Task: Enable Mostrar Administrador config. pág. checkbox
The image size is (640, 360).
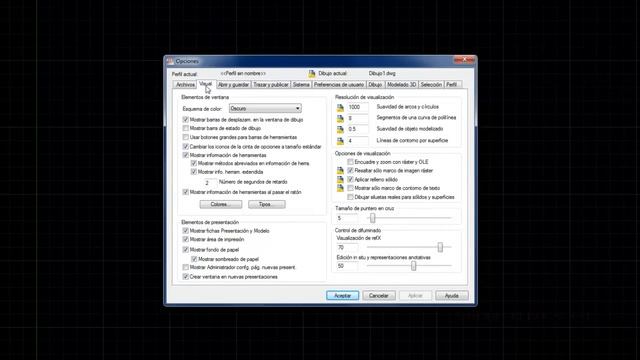Action: (186, 267)
